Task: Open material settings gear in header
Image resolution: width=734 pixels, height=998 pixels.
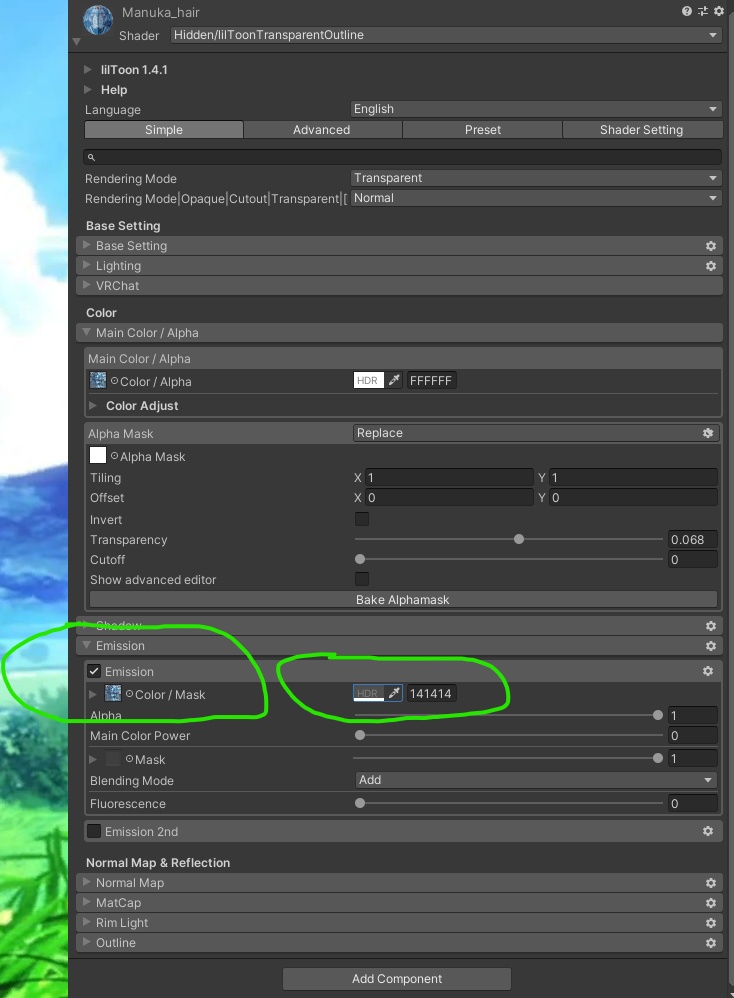Action: click(719, 11)
